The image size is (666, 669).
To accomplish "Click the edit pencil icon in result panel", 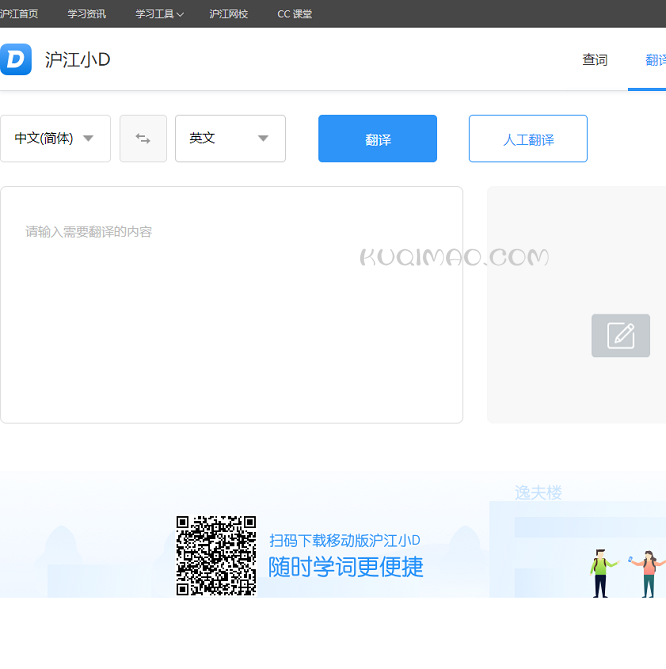I will pos(620,335).
